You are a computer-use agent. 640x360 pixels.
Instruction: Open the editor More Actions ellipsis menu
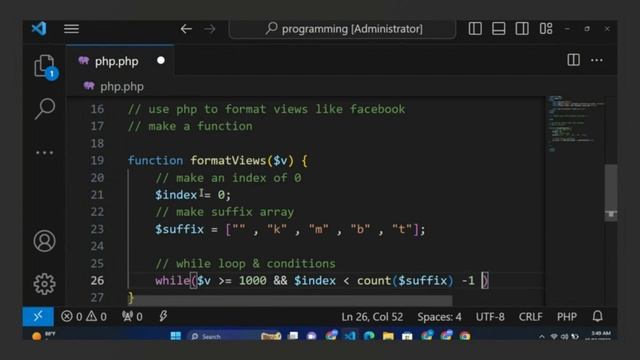[x=597, y=60]
